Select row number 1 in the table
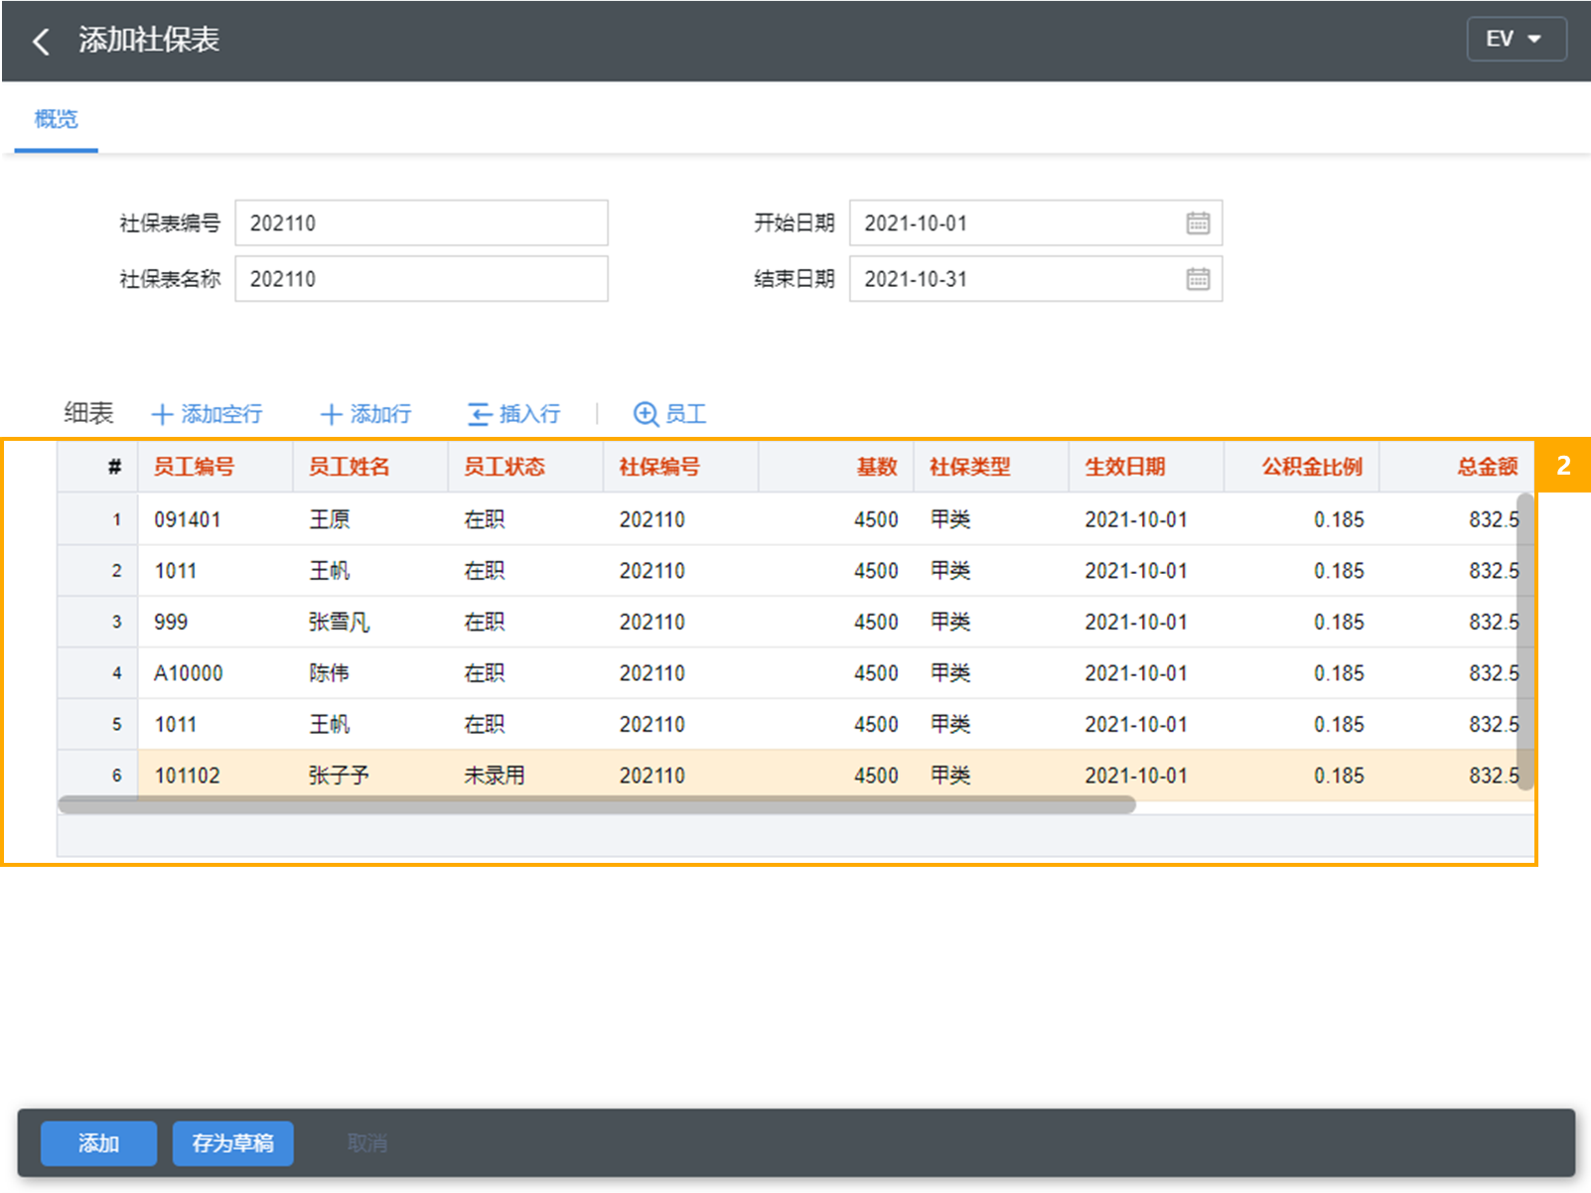The image size is (1591, 1193). [98, 520]
